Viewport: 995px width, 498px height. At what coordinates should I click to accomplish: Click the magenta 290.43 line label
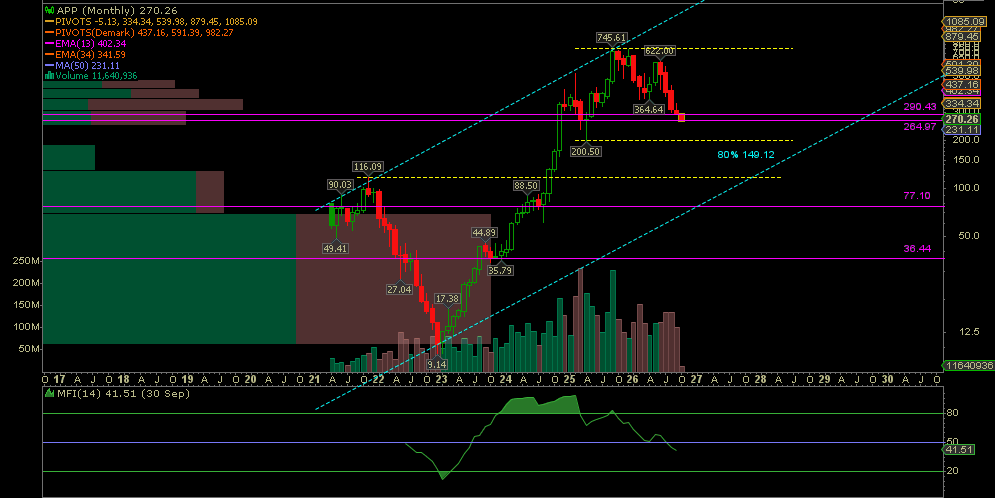tap(920, 107)
